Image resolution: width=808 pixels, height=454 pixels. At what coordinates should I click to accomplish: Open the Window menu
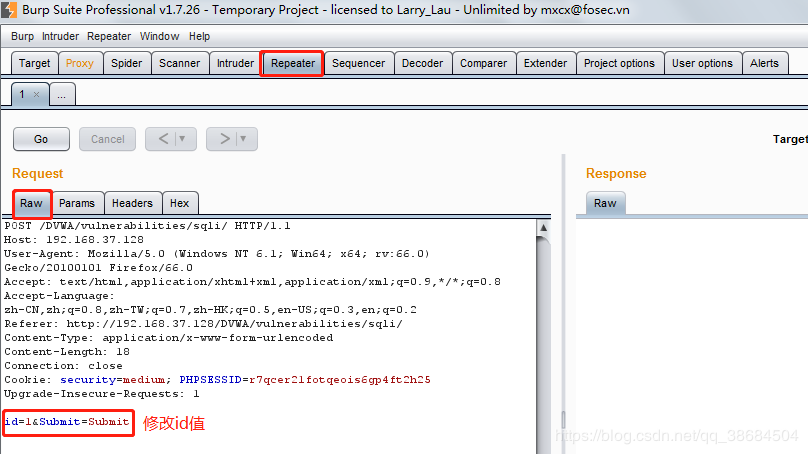click(x=159, y=36)
